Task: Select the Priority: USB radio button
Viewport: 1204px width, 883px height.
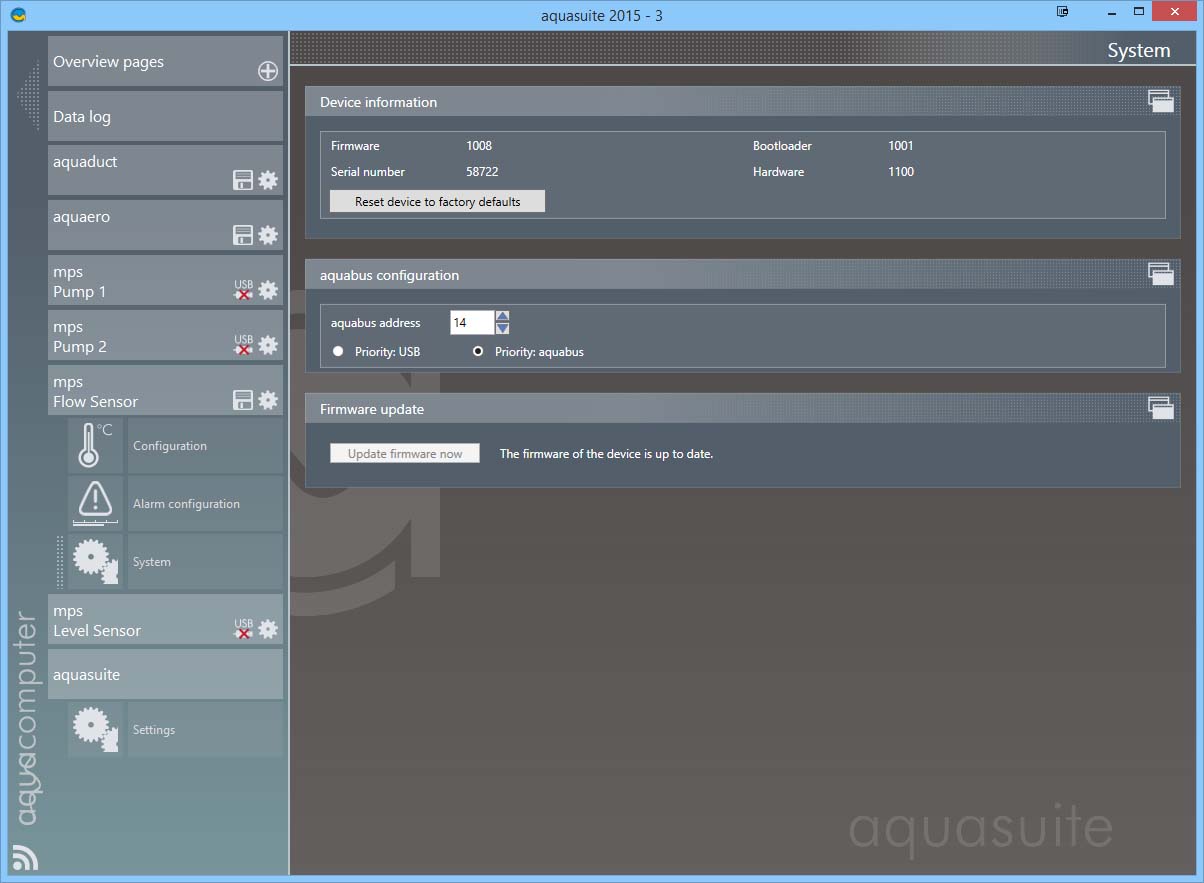Action: point(338,352)
